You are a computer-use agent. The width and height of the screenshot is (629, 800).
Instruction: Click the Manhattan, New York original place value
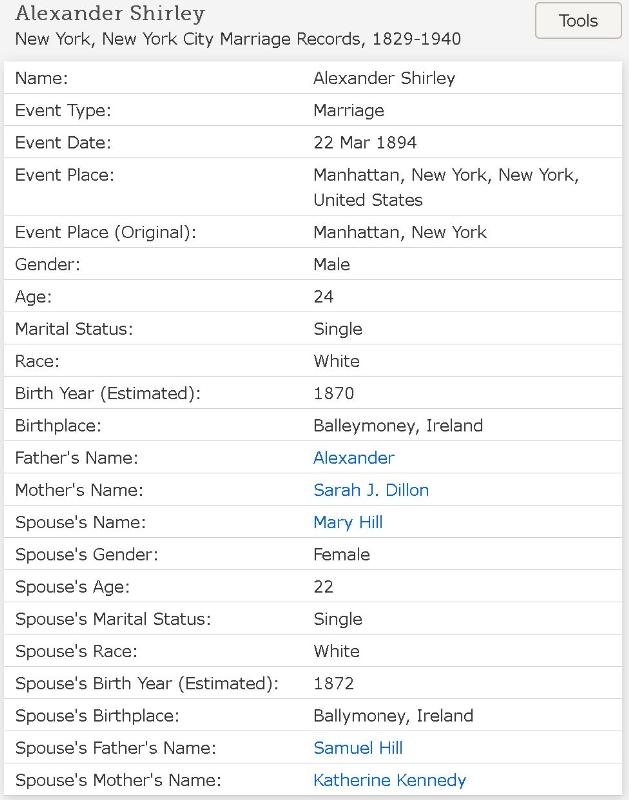click(x=400, y=232)
